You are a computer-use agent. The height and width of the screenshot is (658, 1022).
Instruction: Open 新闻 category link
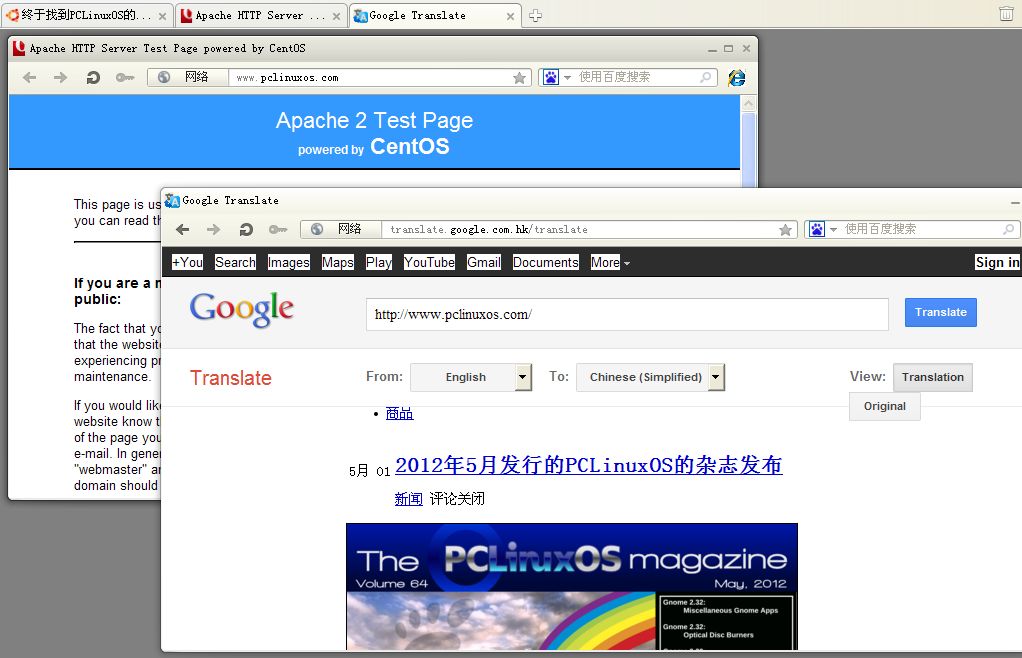point(409,499)
